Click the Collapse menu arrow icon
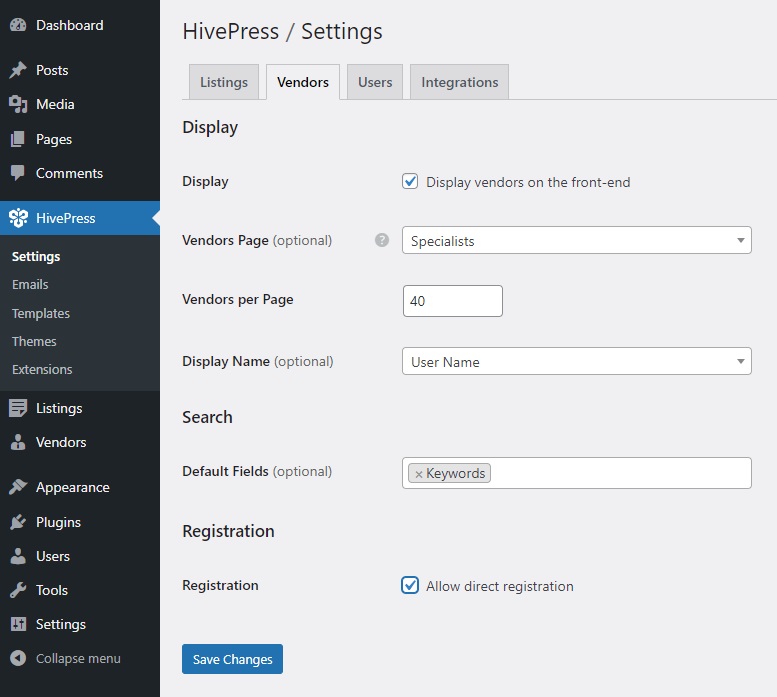This screenshot has width=777, height=697. pyautogui.click(x=18, y=658)
